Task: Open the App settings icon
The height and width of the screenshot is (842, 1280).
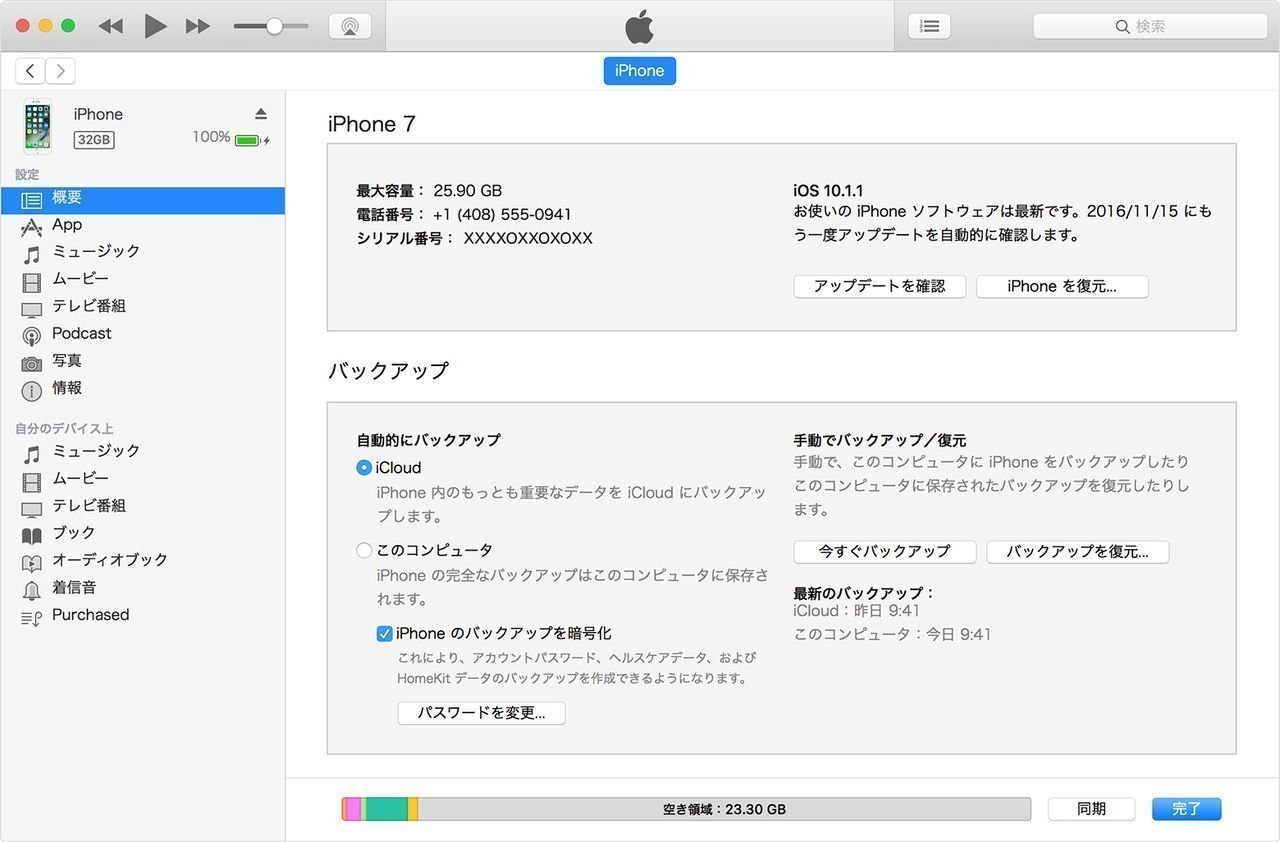Action: (x=32, y=227)
